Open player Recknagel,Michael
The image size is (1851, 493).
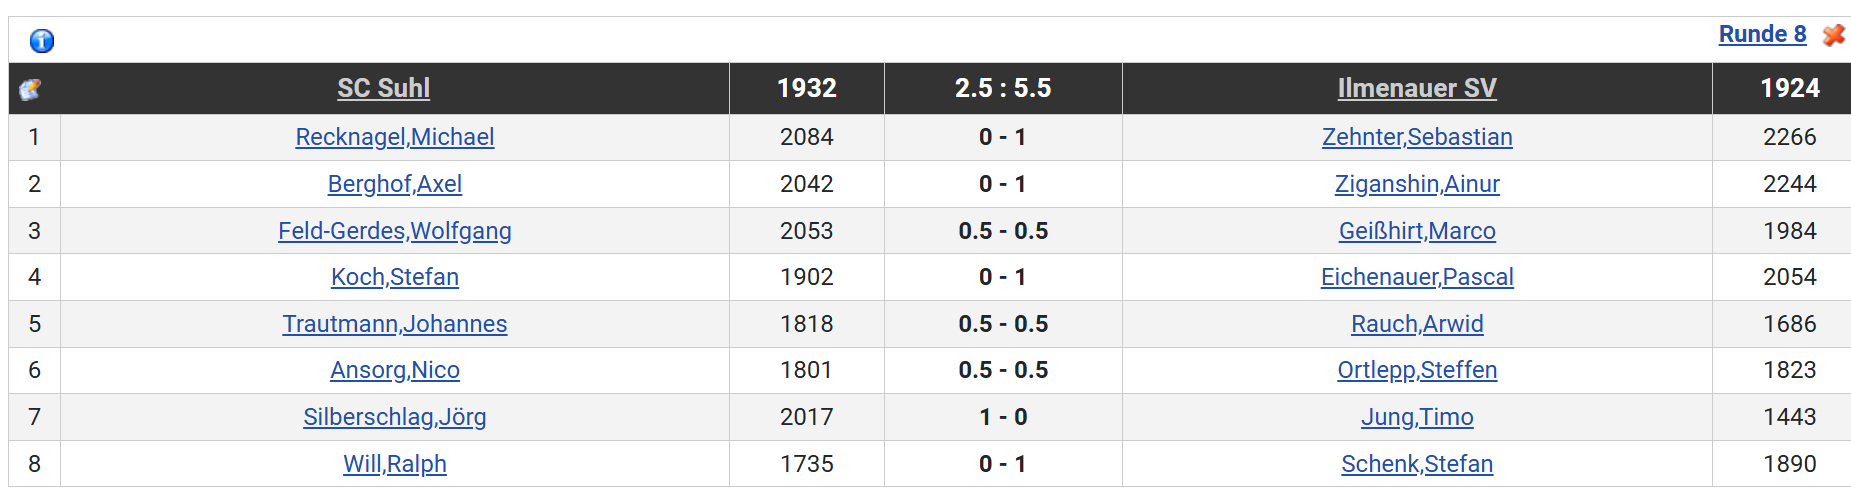pyautogui.click(x=394, y=137)
